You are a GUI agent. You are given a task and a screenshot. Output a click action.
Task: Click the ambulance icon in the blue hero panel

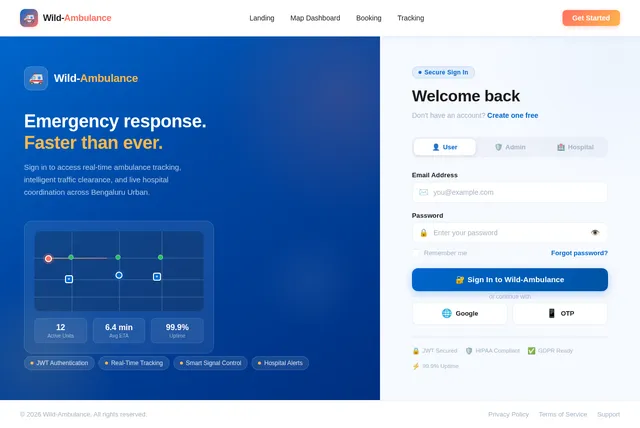pyautogui.click(x=36, y=78)
